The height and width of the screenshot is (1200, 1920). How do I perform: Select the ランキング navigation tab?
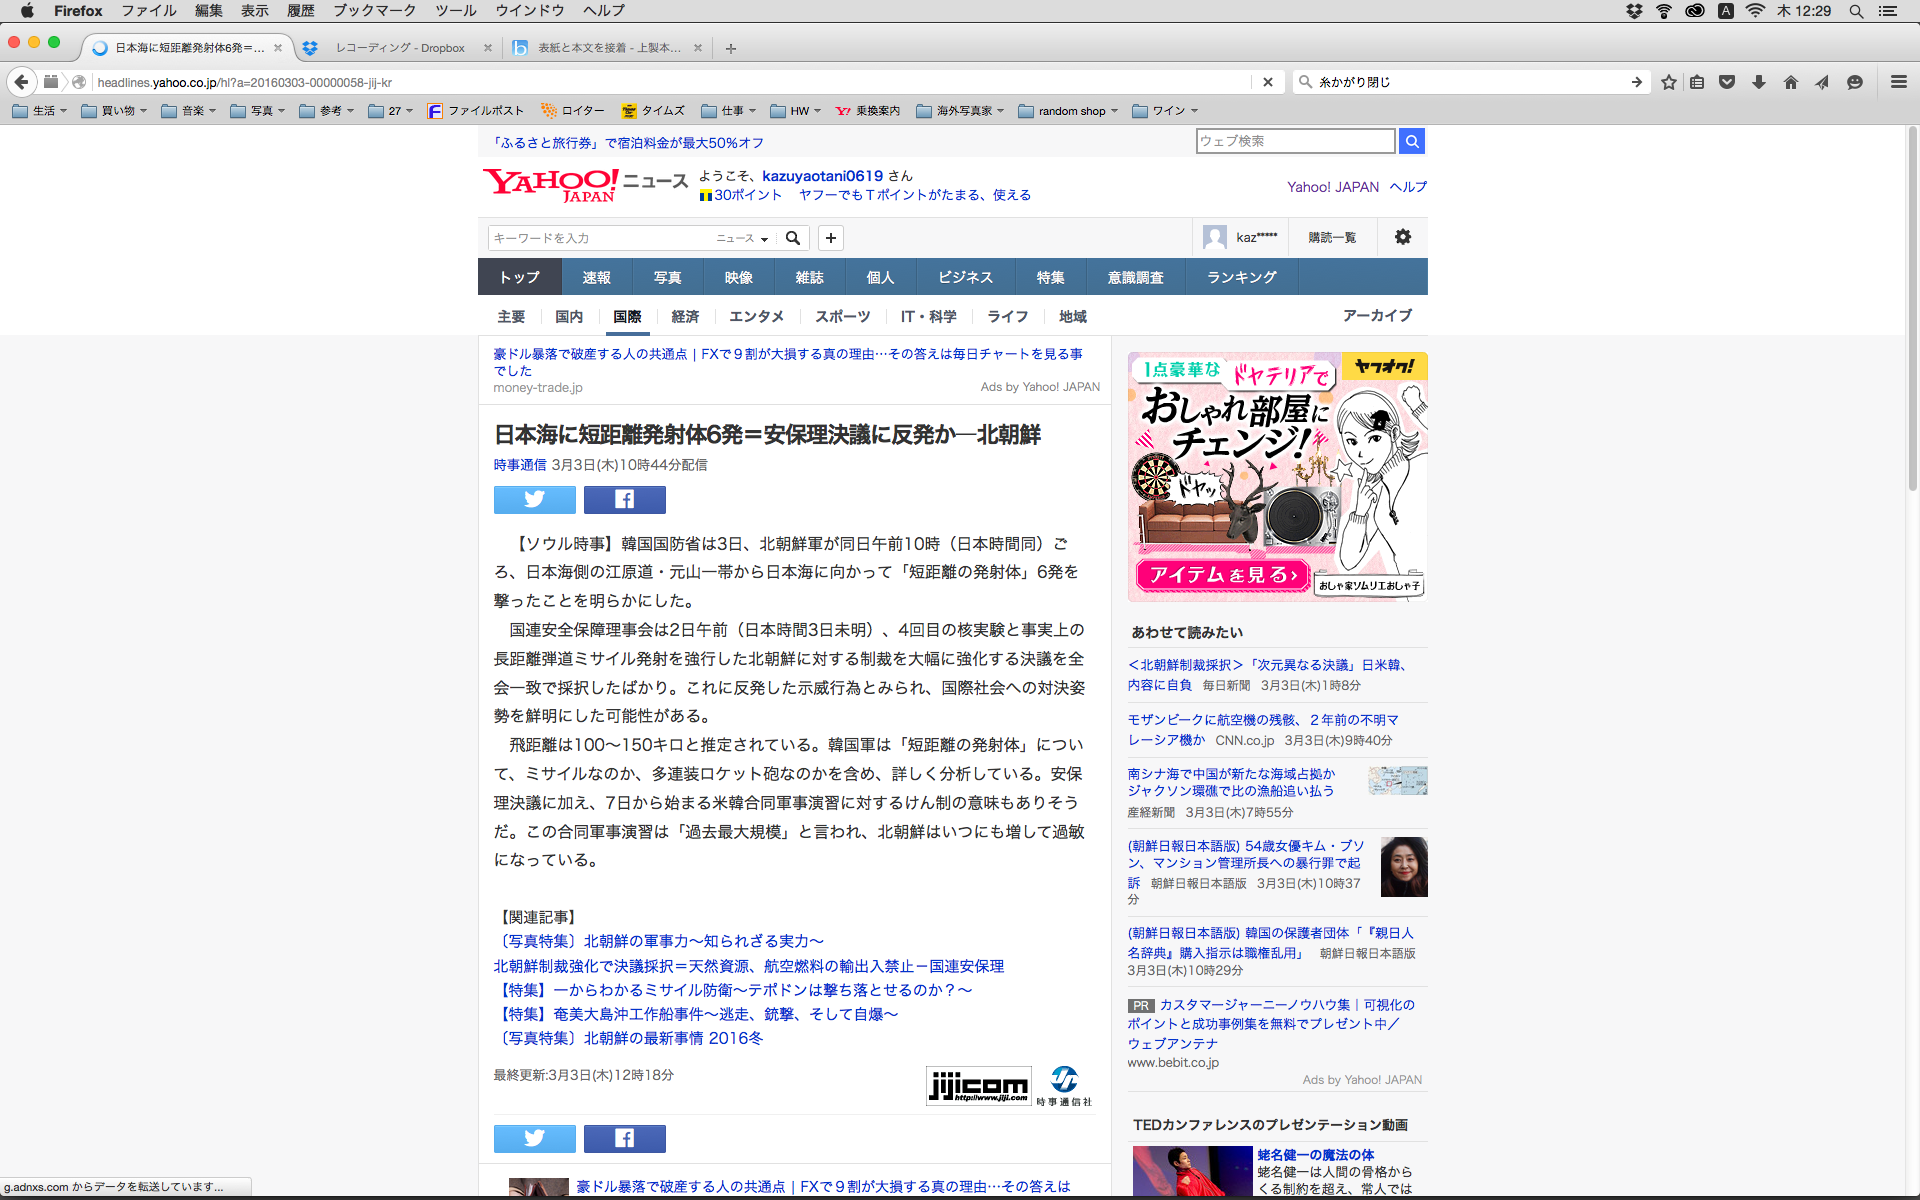[1241, 277]
